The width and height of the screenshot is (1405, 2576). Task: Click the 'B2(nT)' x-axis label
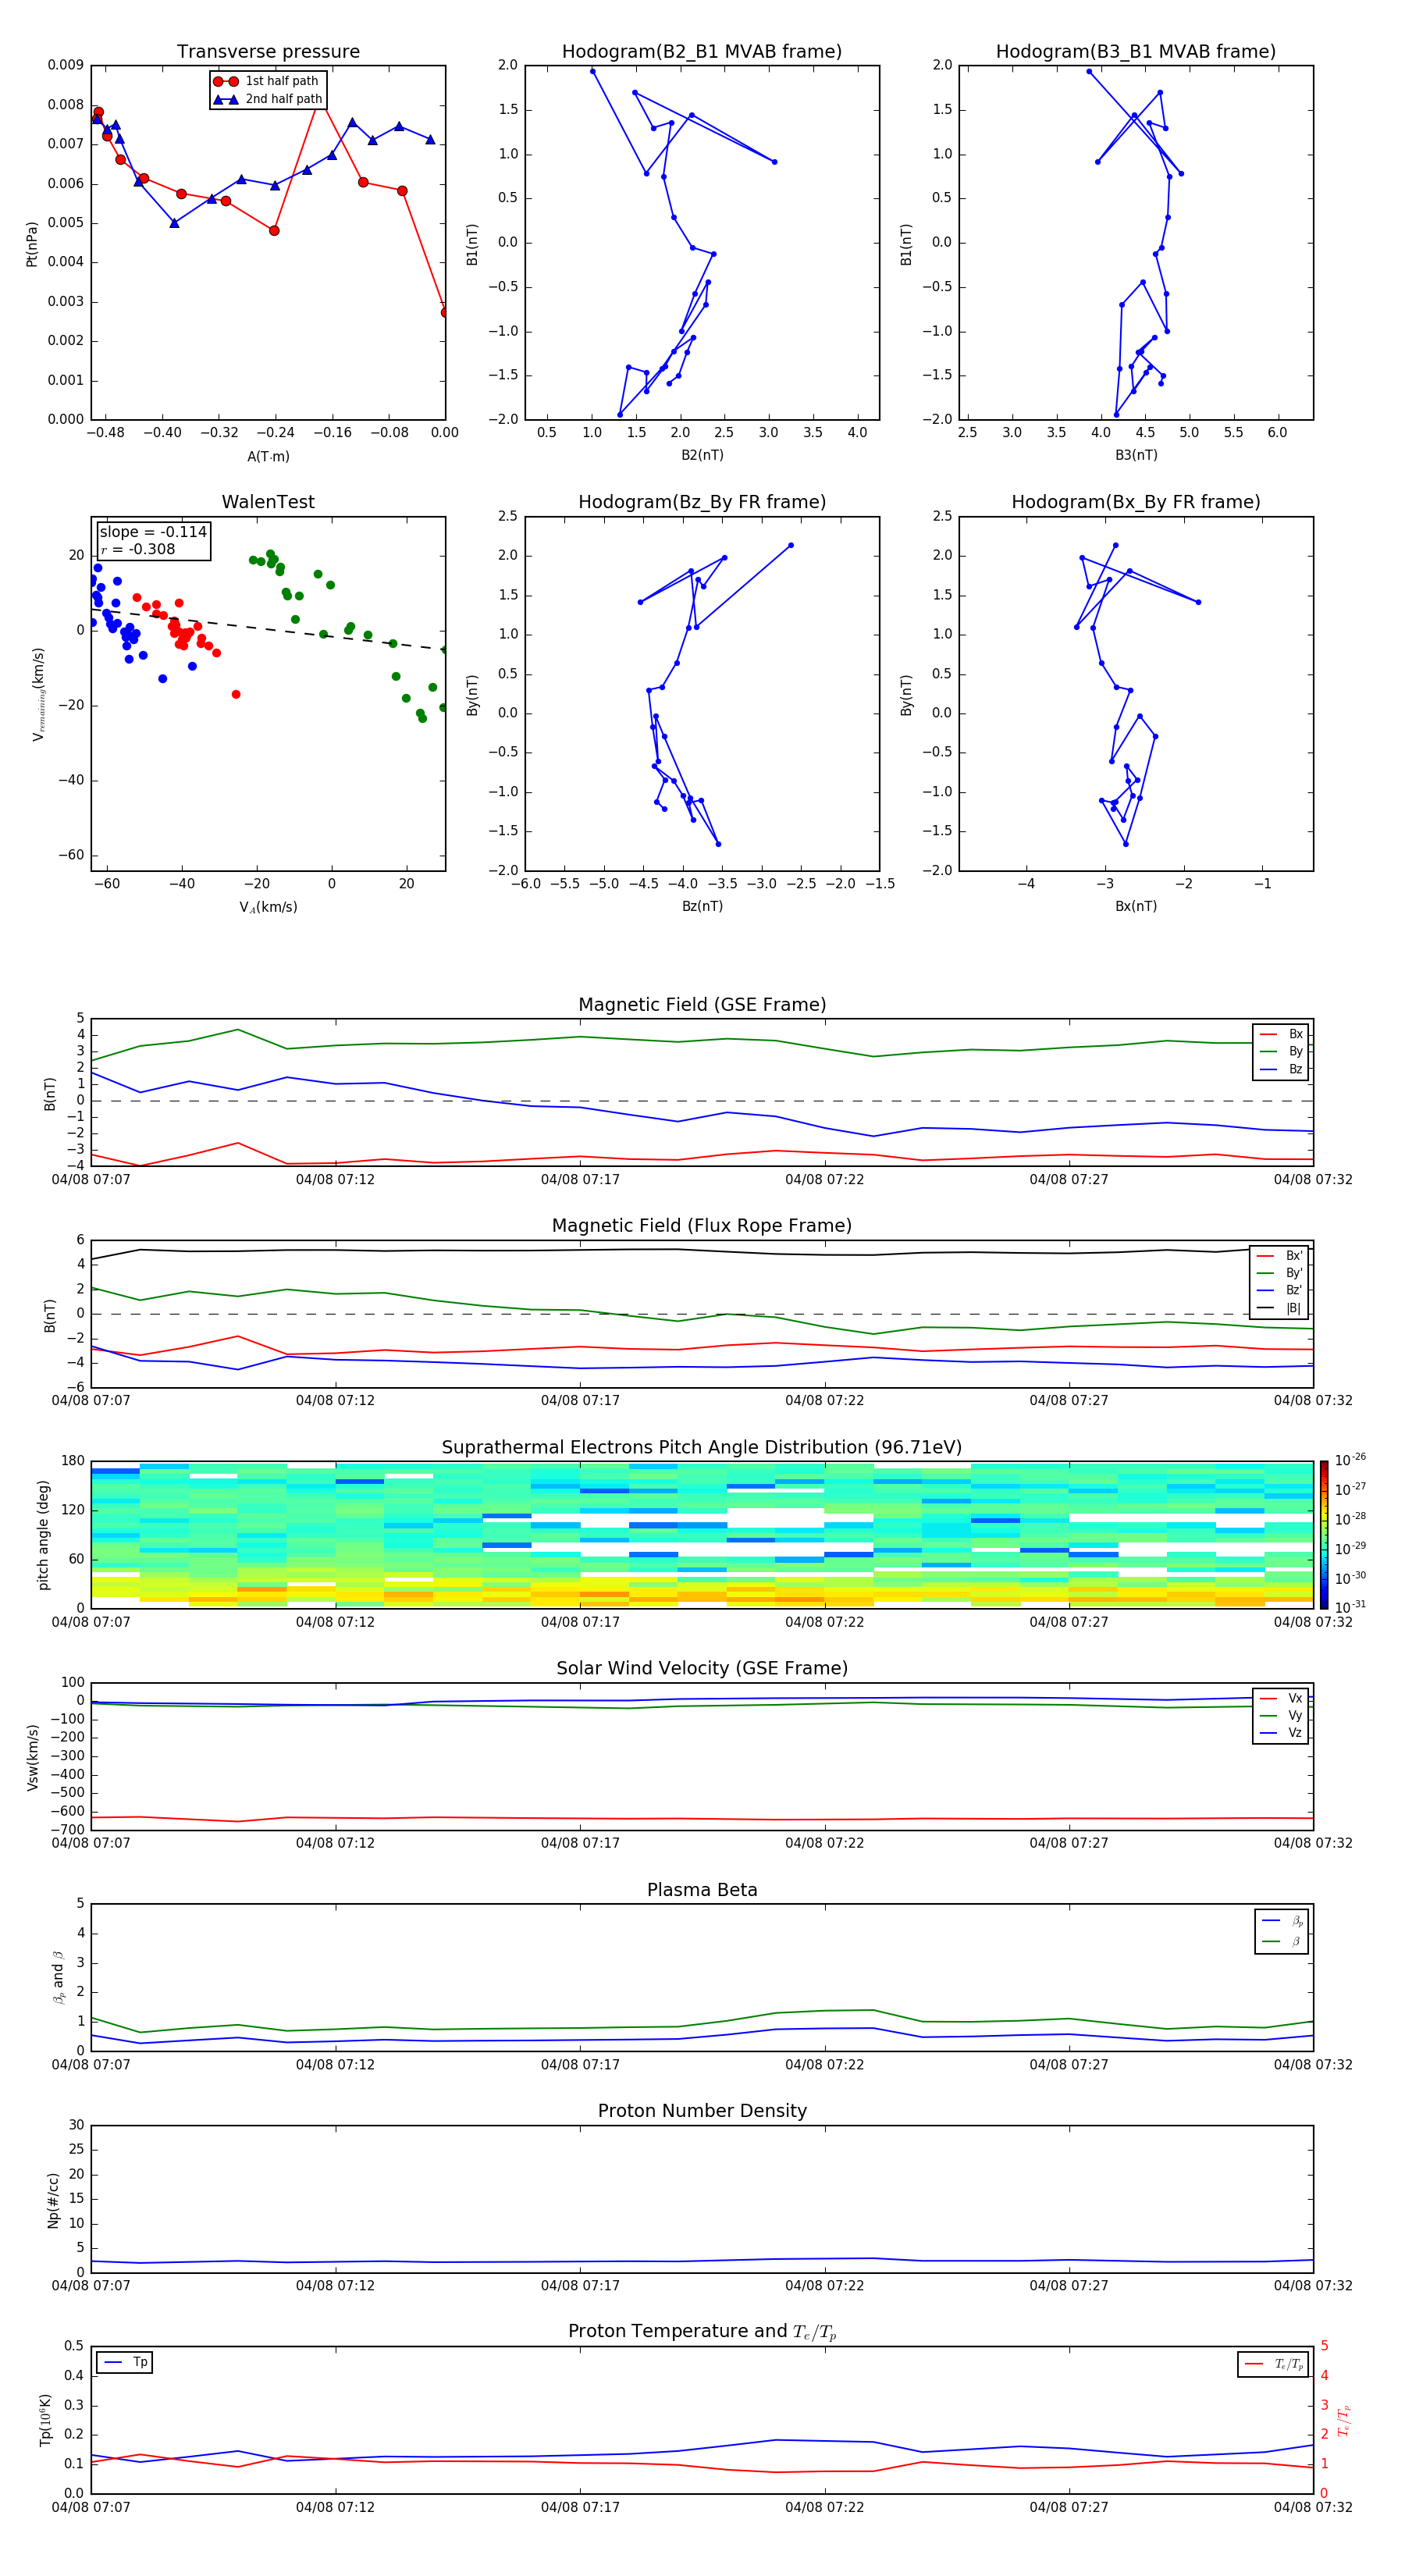tap(702, 455)
